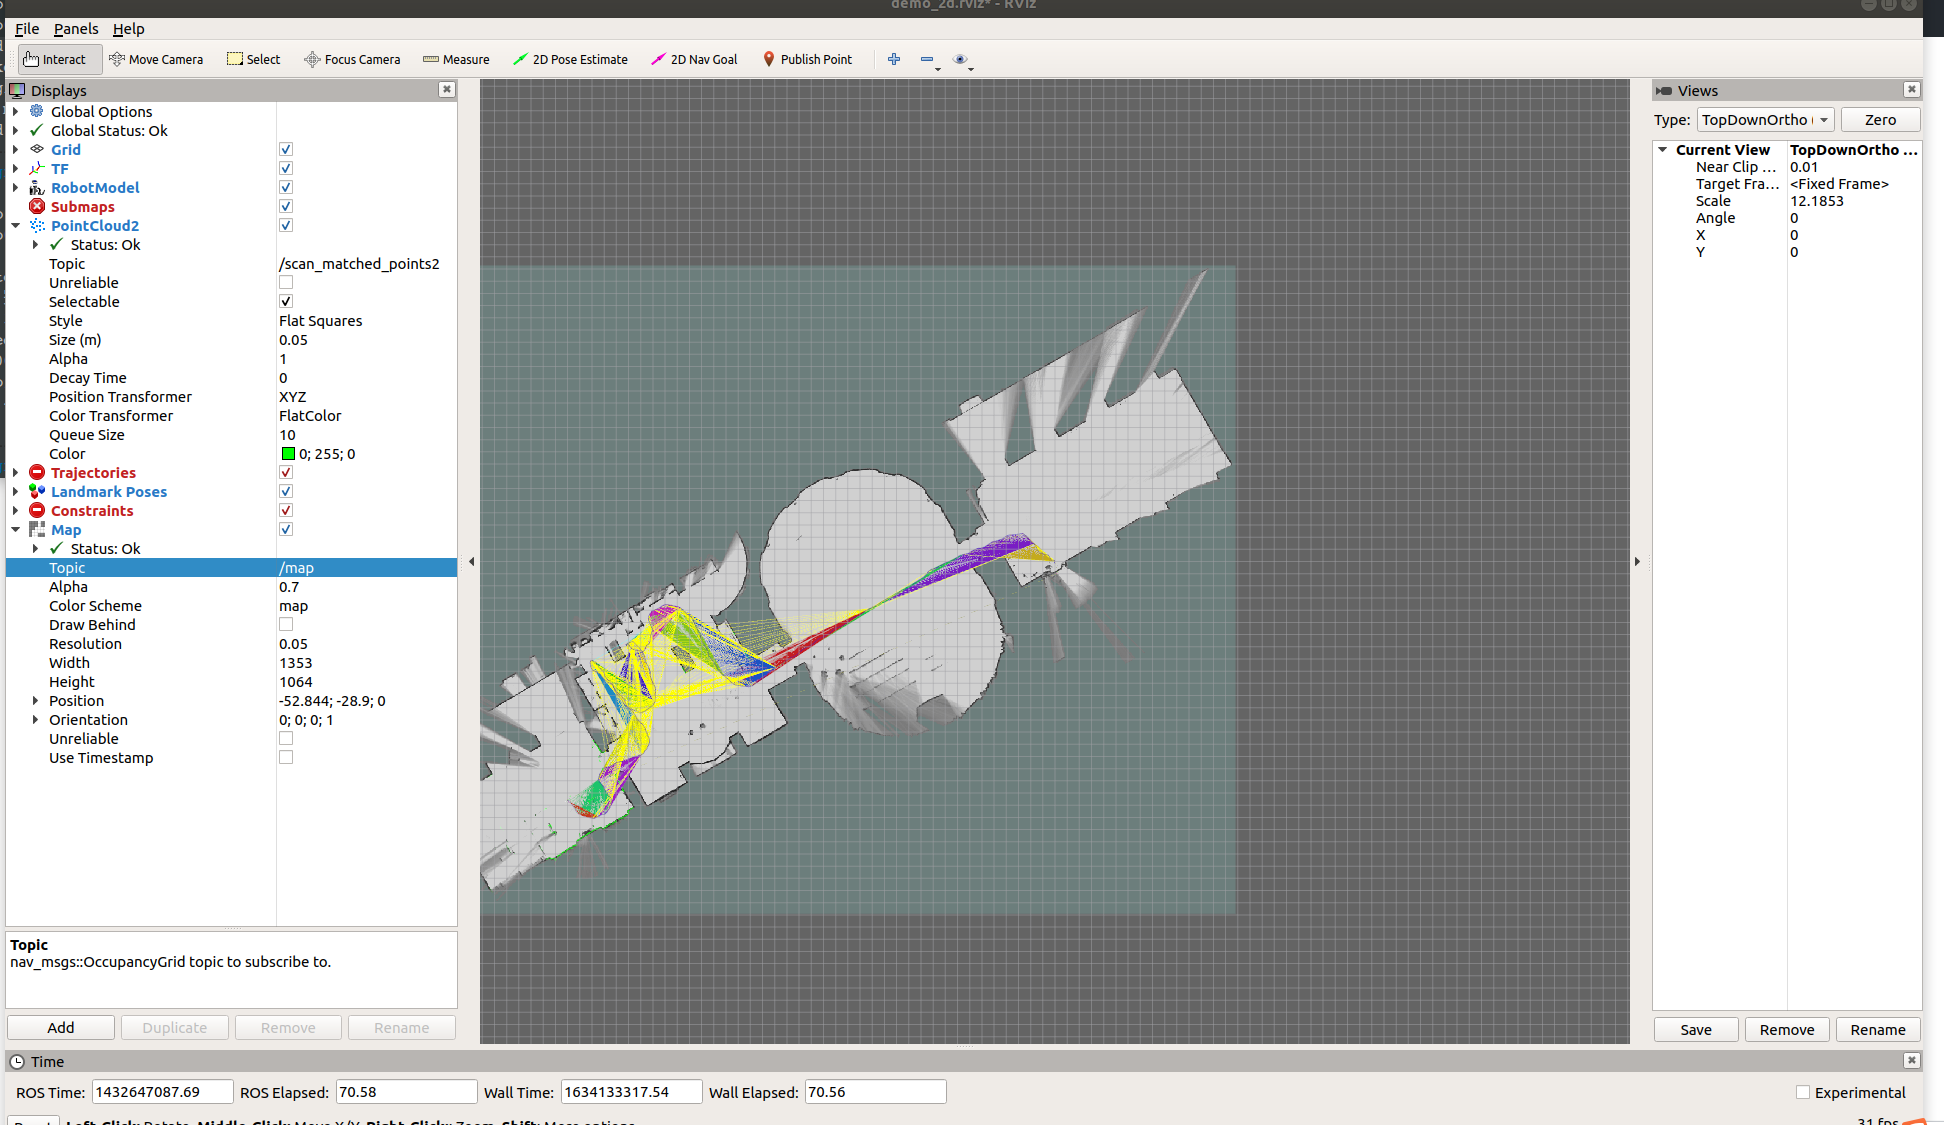Collapse the PointCloud2 display
This screenshot has width=1944, height=1125.
tap(15, 226)
